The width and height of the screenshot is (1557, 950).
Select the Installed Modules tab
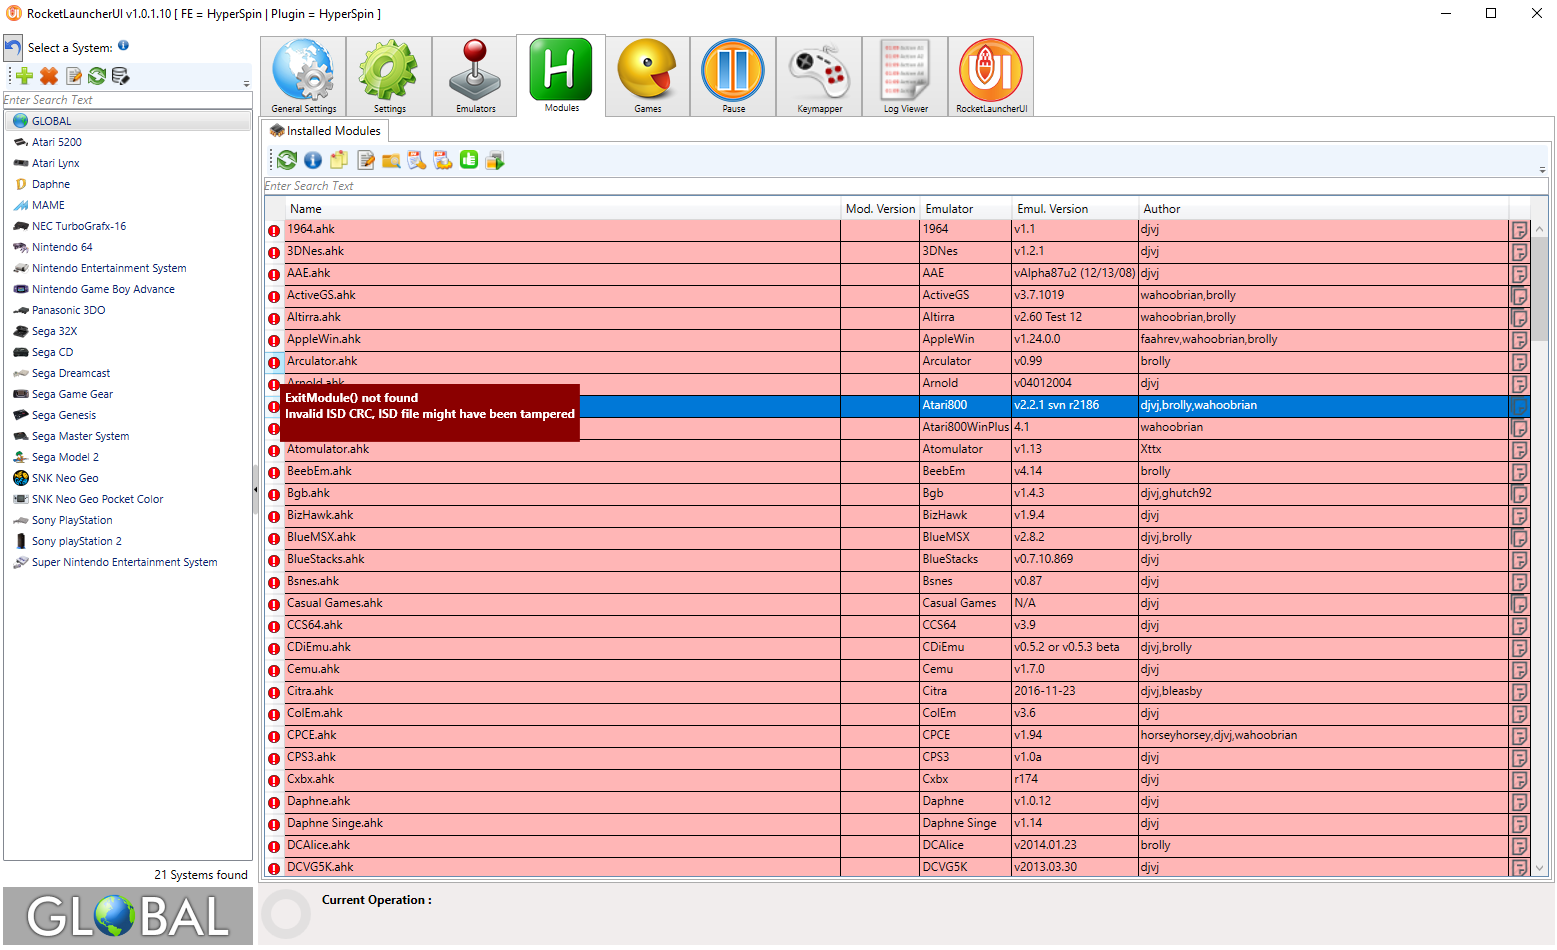click(325, 131)
